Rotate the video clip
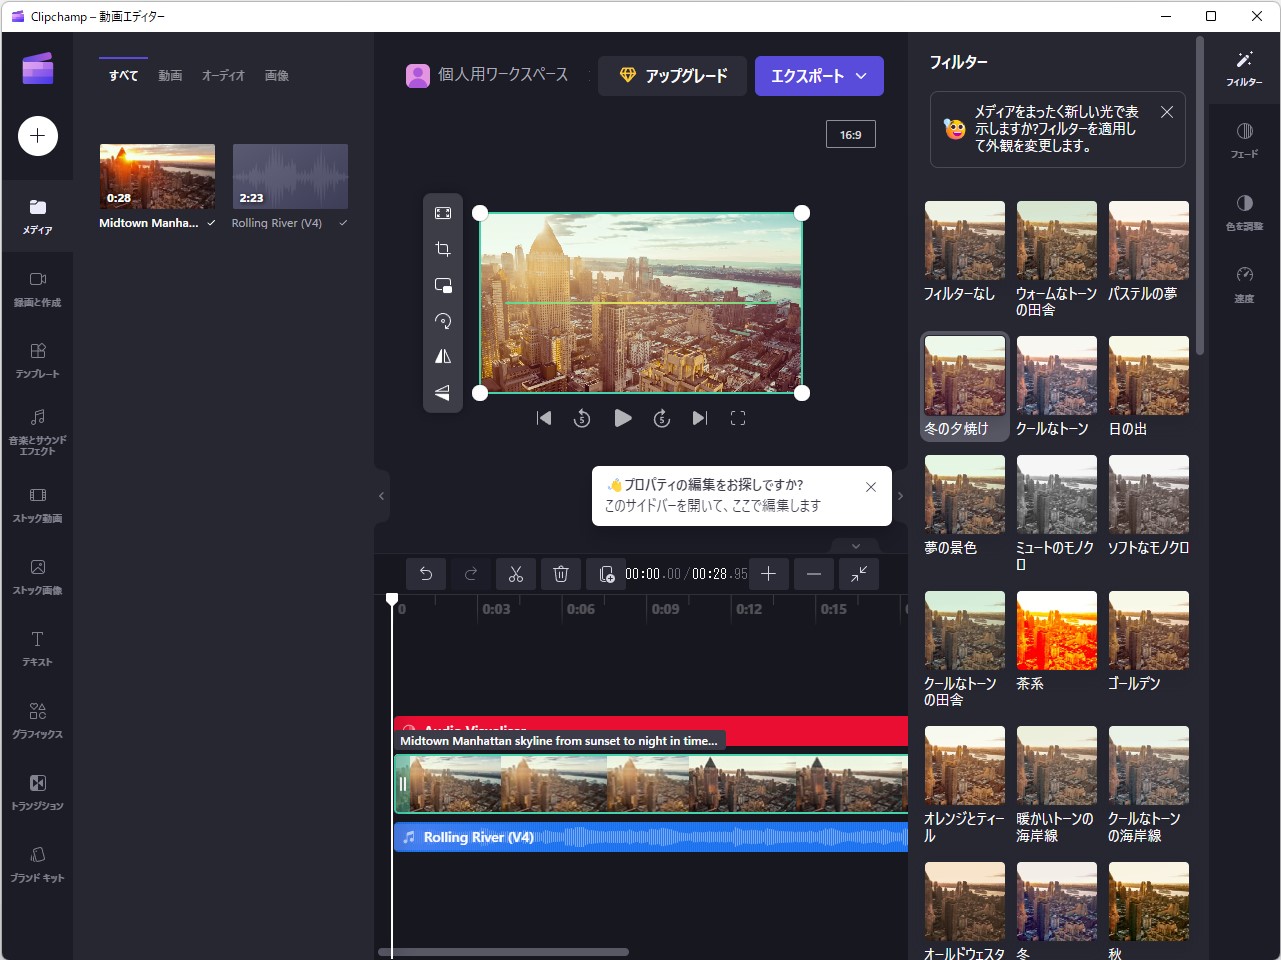The height and width of the screenshot is (960, 1281). click(443, 320)
